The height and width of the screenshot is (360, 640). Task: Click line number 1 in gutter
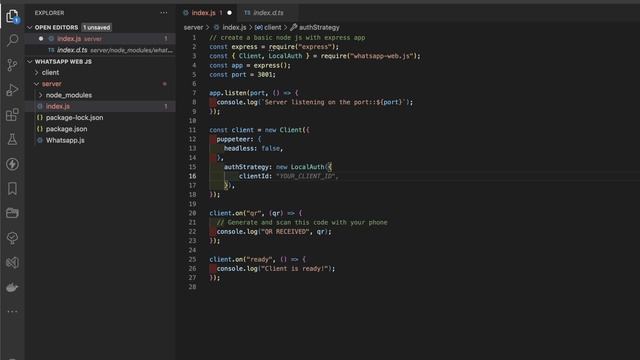point(194,38)
